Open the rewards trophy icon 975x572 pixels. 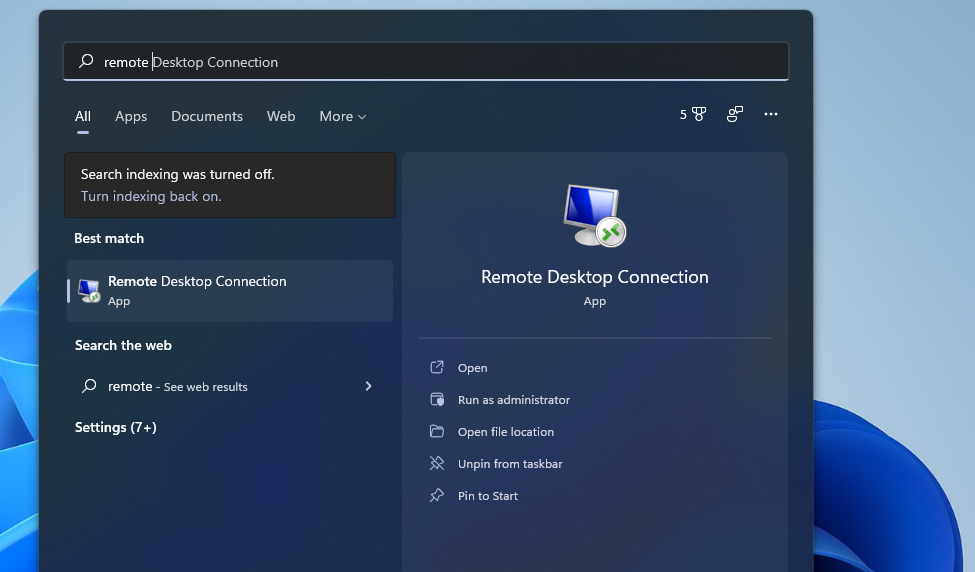tap(698, 115)
